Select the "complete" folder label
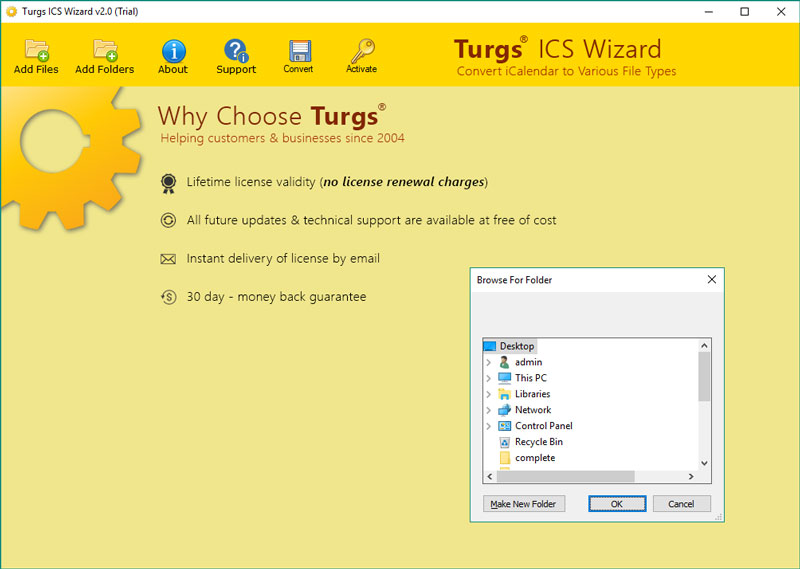 tap(535, 458)
